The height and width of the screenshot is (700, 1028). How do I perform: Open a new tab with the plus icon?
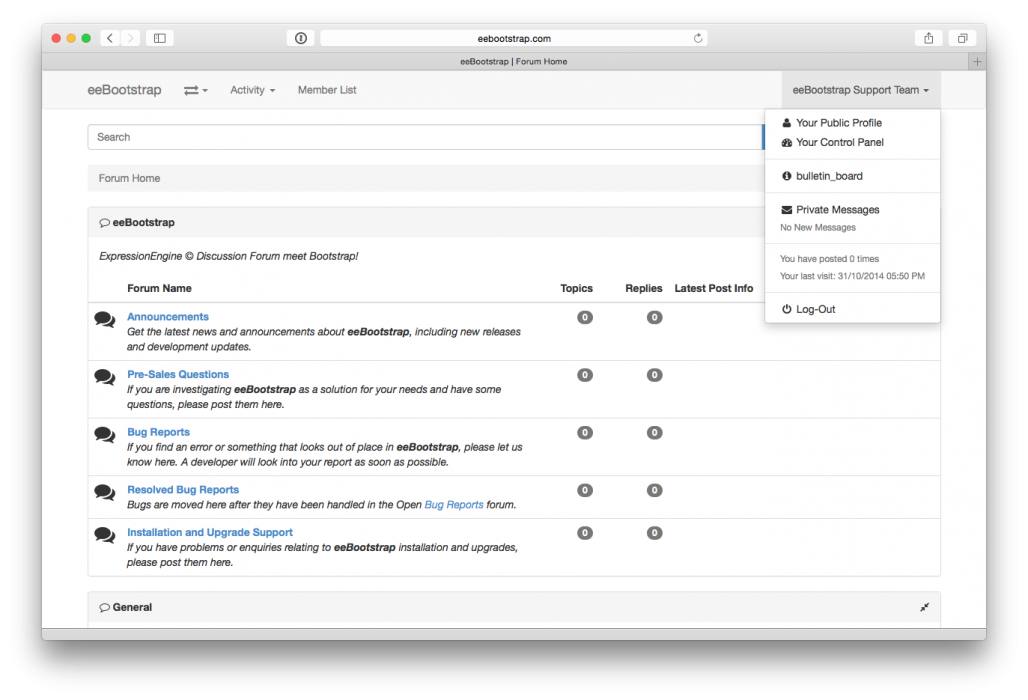(977, 62)
